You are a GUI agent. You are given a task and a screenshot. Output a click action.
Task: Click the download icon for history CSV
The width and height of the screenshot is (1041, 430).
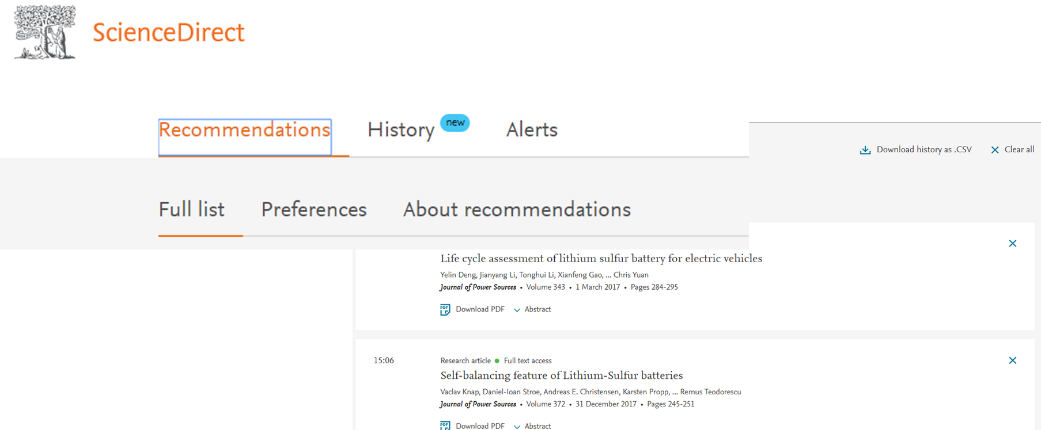click(865, 150)
